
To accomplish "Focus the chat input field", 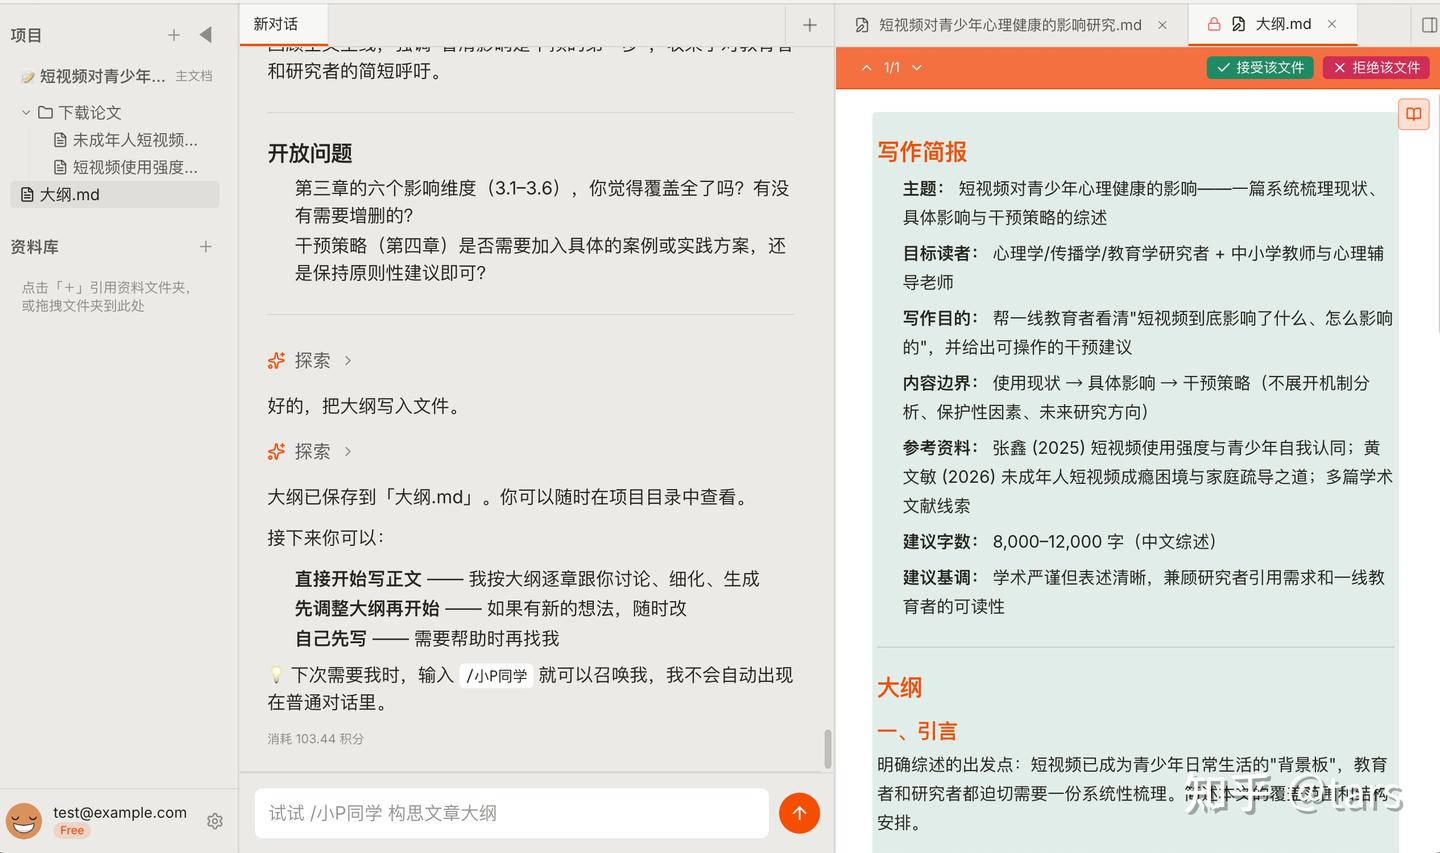I will click(511, 813).
